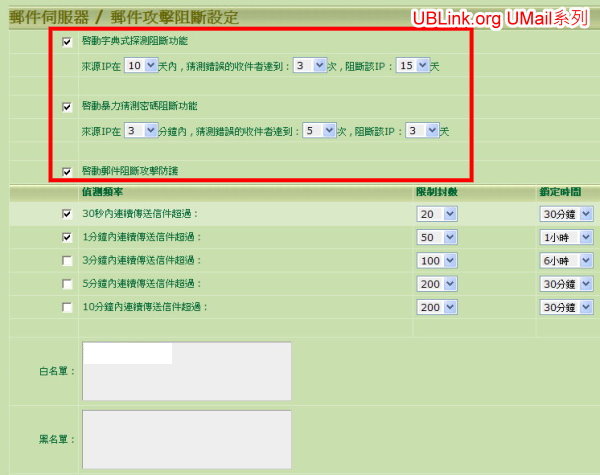The width and height of the screenshot is (600, 475).
Task: Open the 鎖定時間 dropdown for 10分鐘 rule
Action: (x=566, y=307)
